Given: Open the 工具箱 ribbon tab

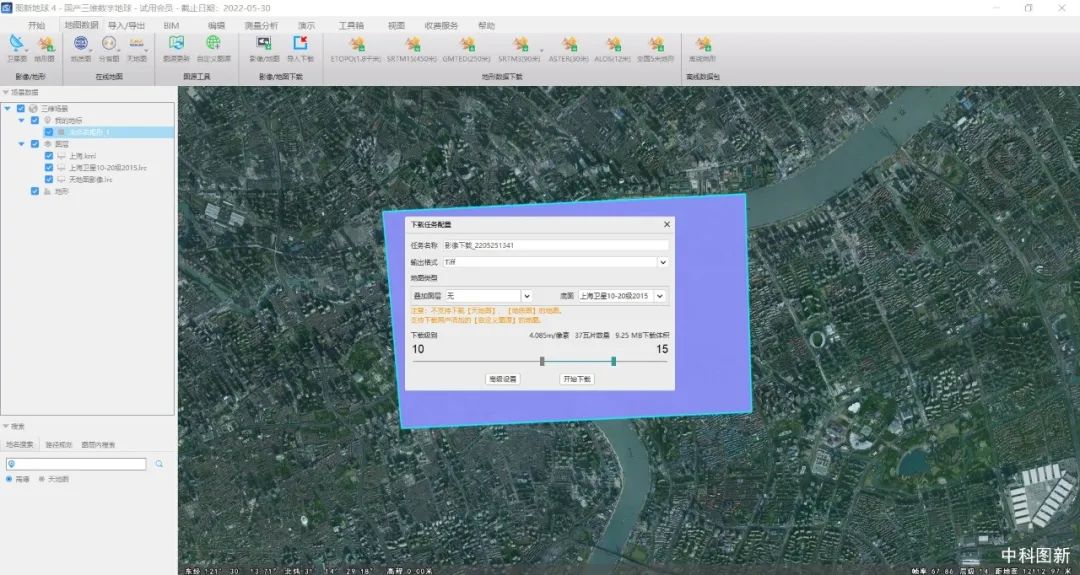Looking at the screenshot, I should coord(351,25).
